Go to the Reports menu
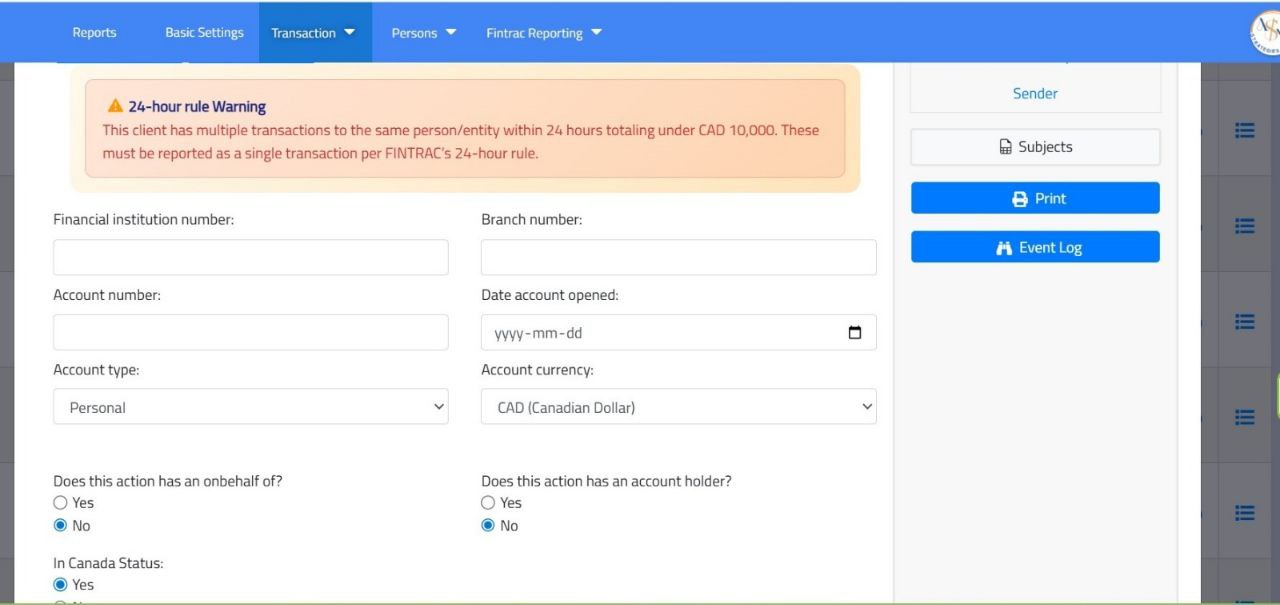Image resolution: width=1280 pixels, height=605 pixels. tap(94, 32)
